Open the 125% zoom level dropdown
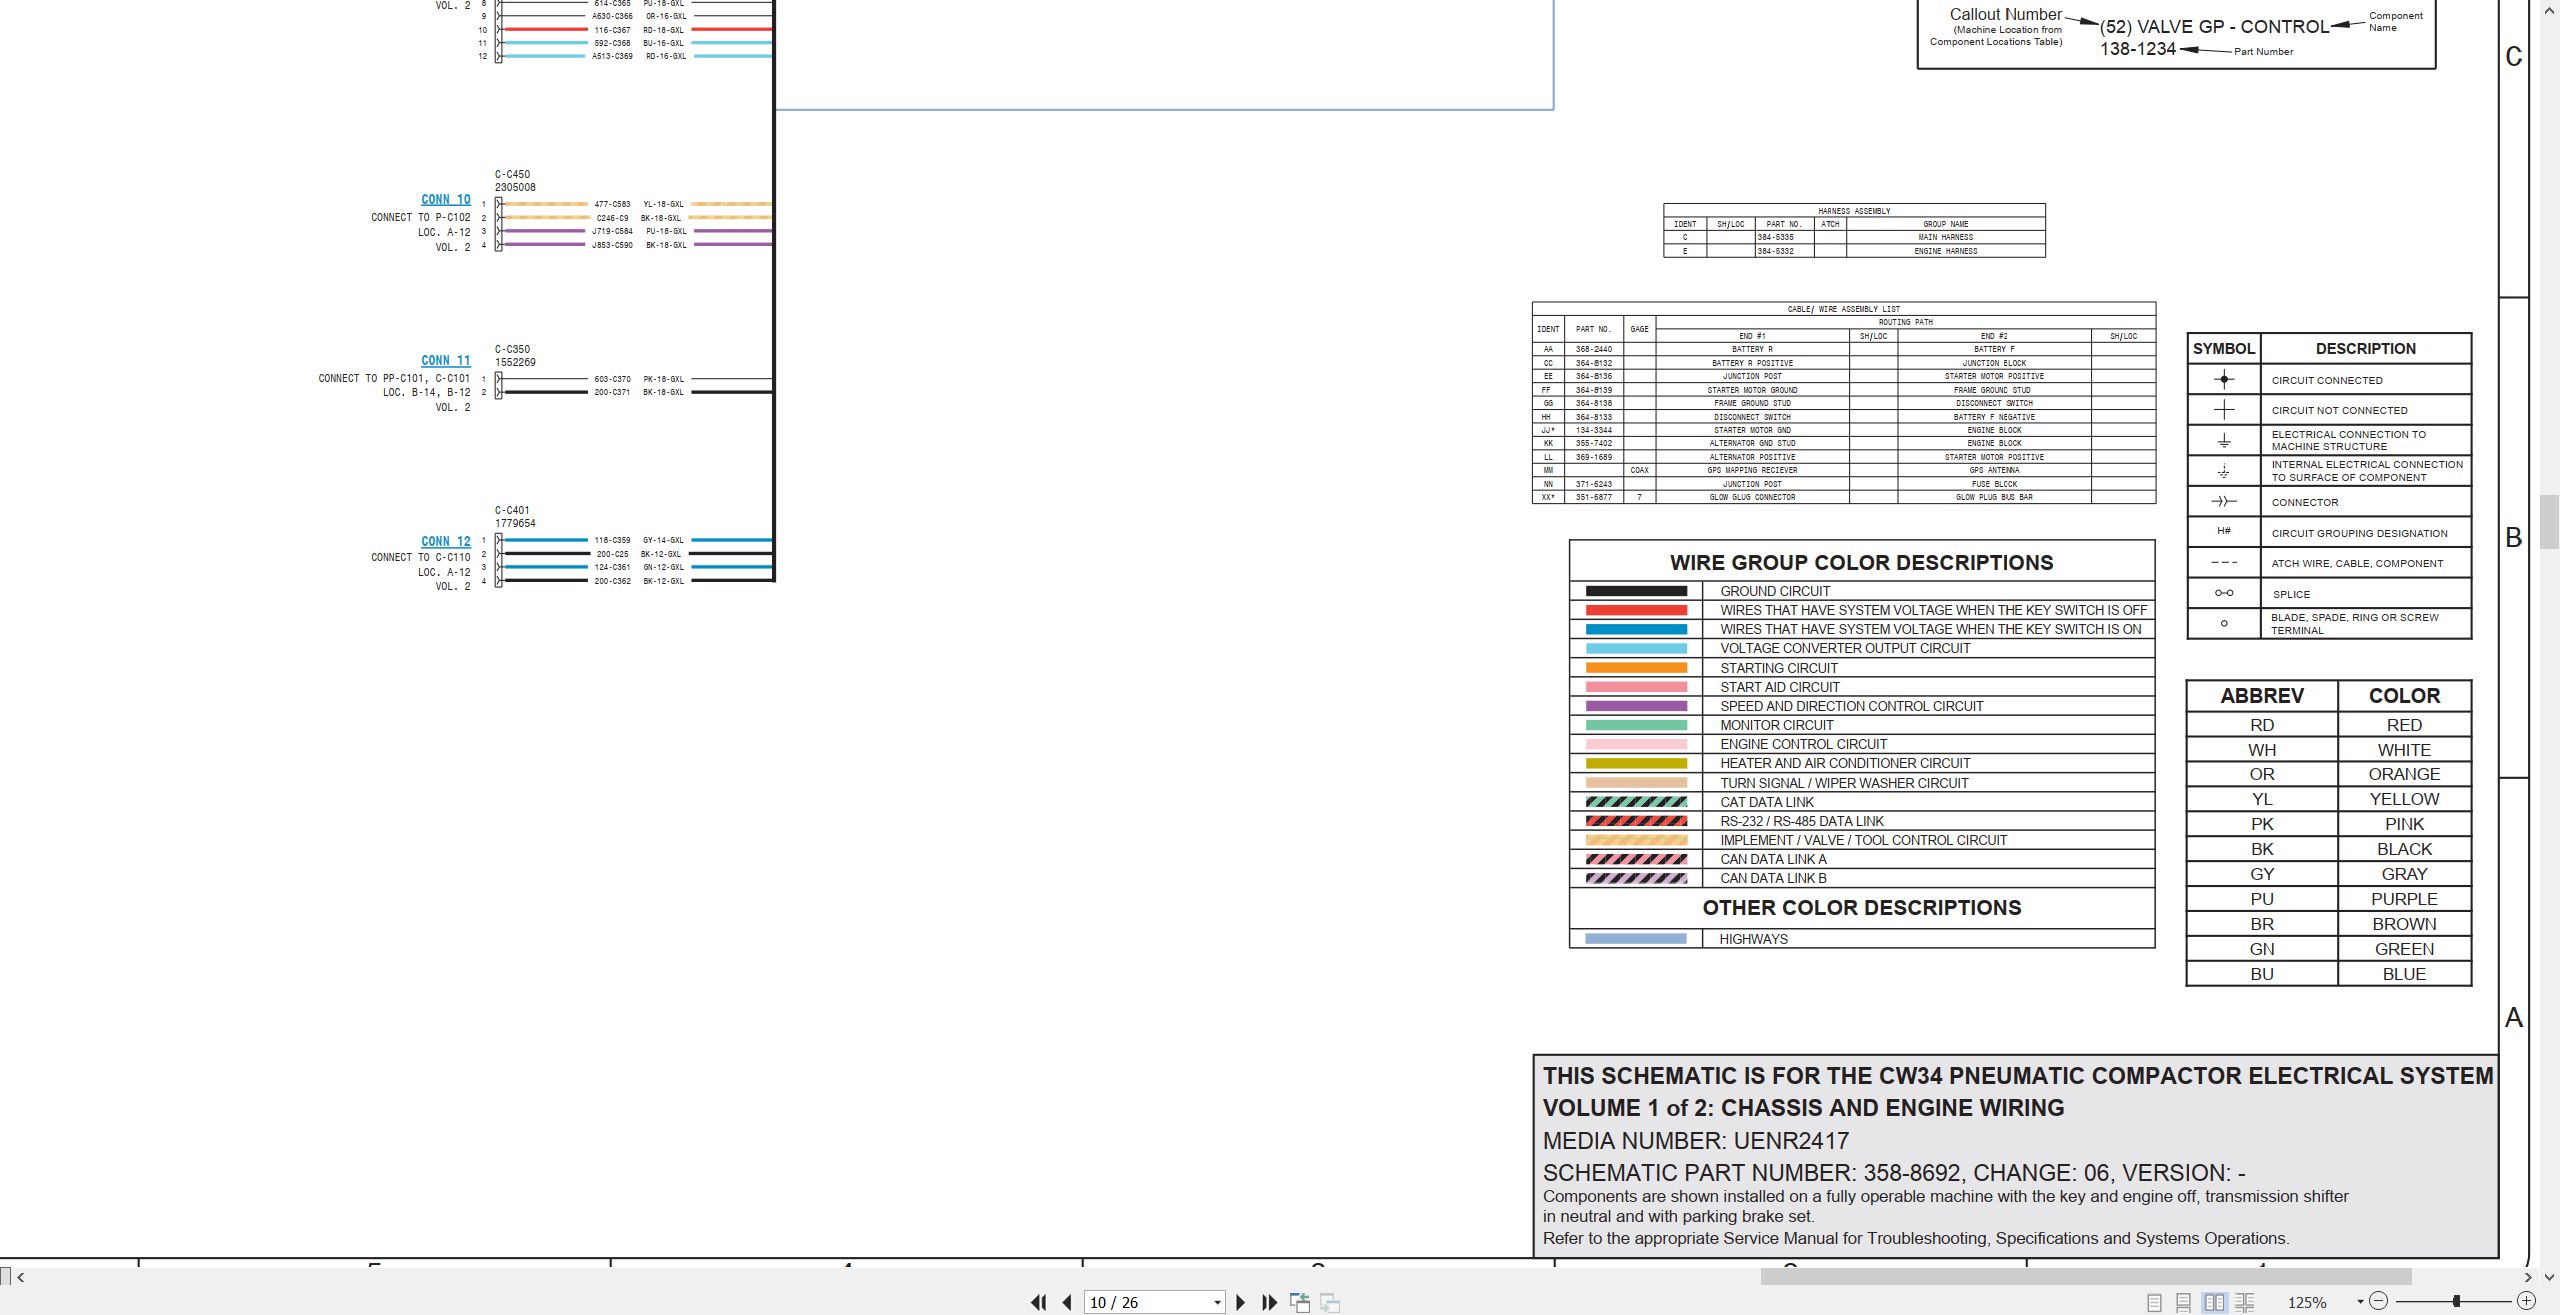The height and width of the screenshot is (1315, 2560). [x=2360, y=1302]
